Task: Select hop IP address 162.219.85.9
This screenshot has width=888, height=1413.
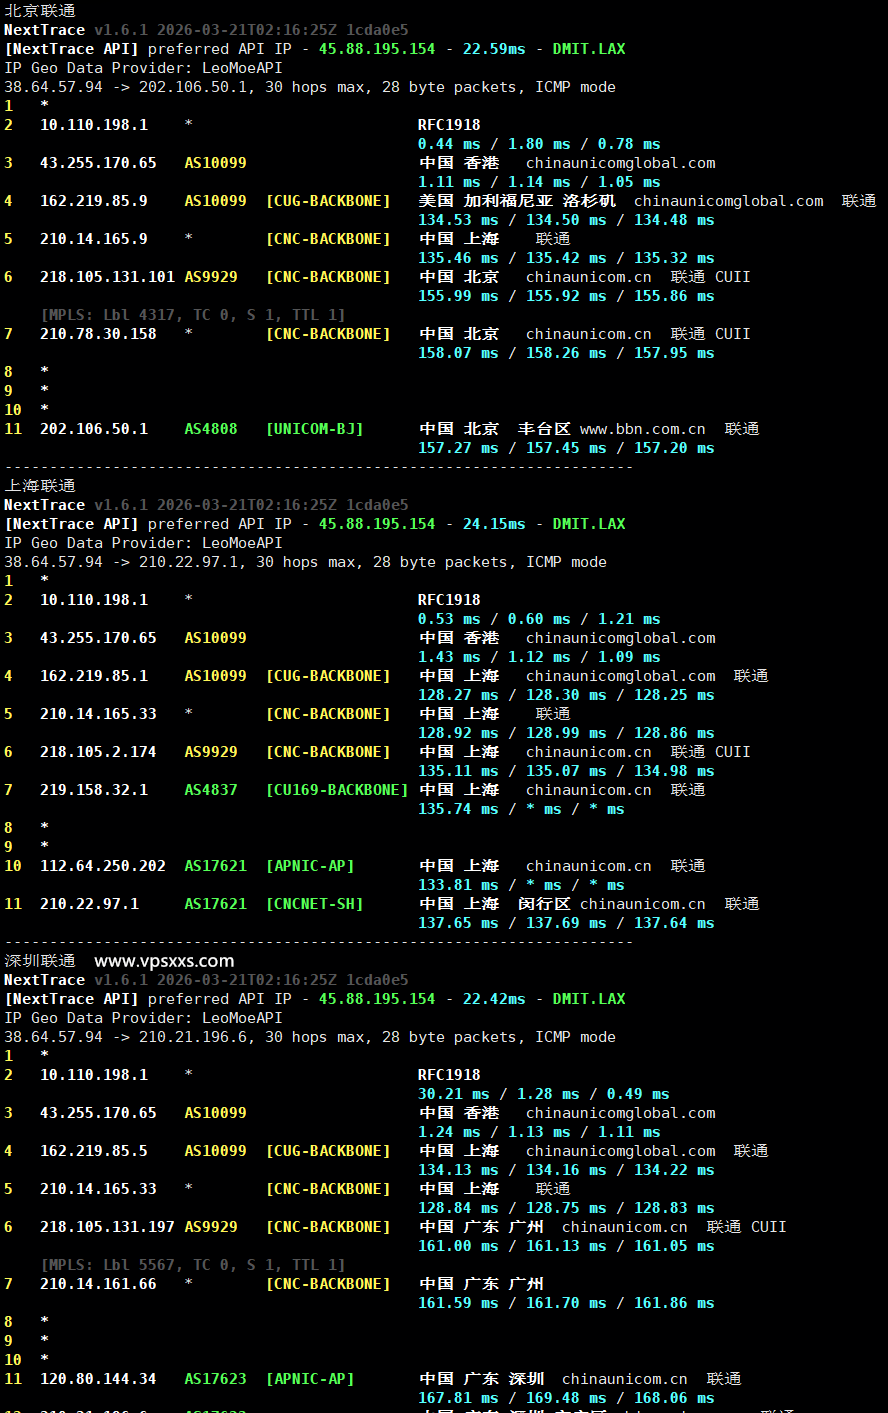Action: [94, 201]
